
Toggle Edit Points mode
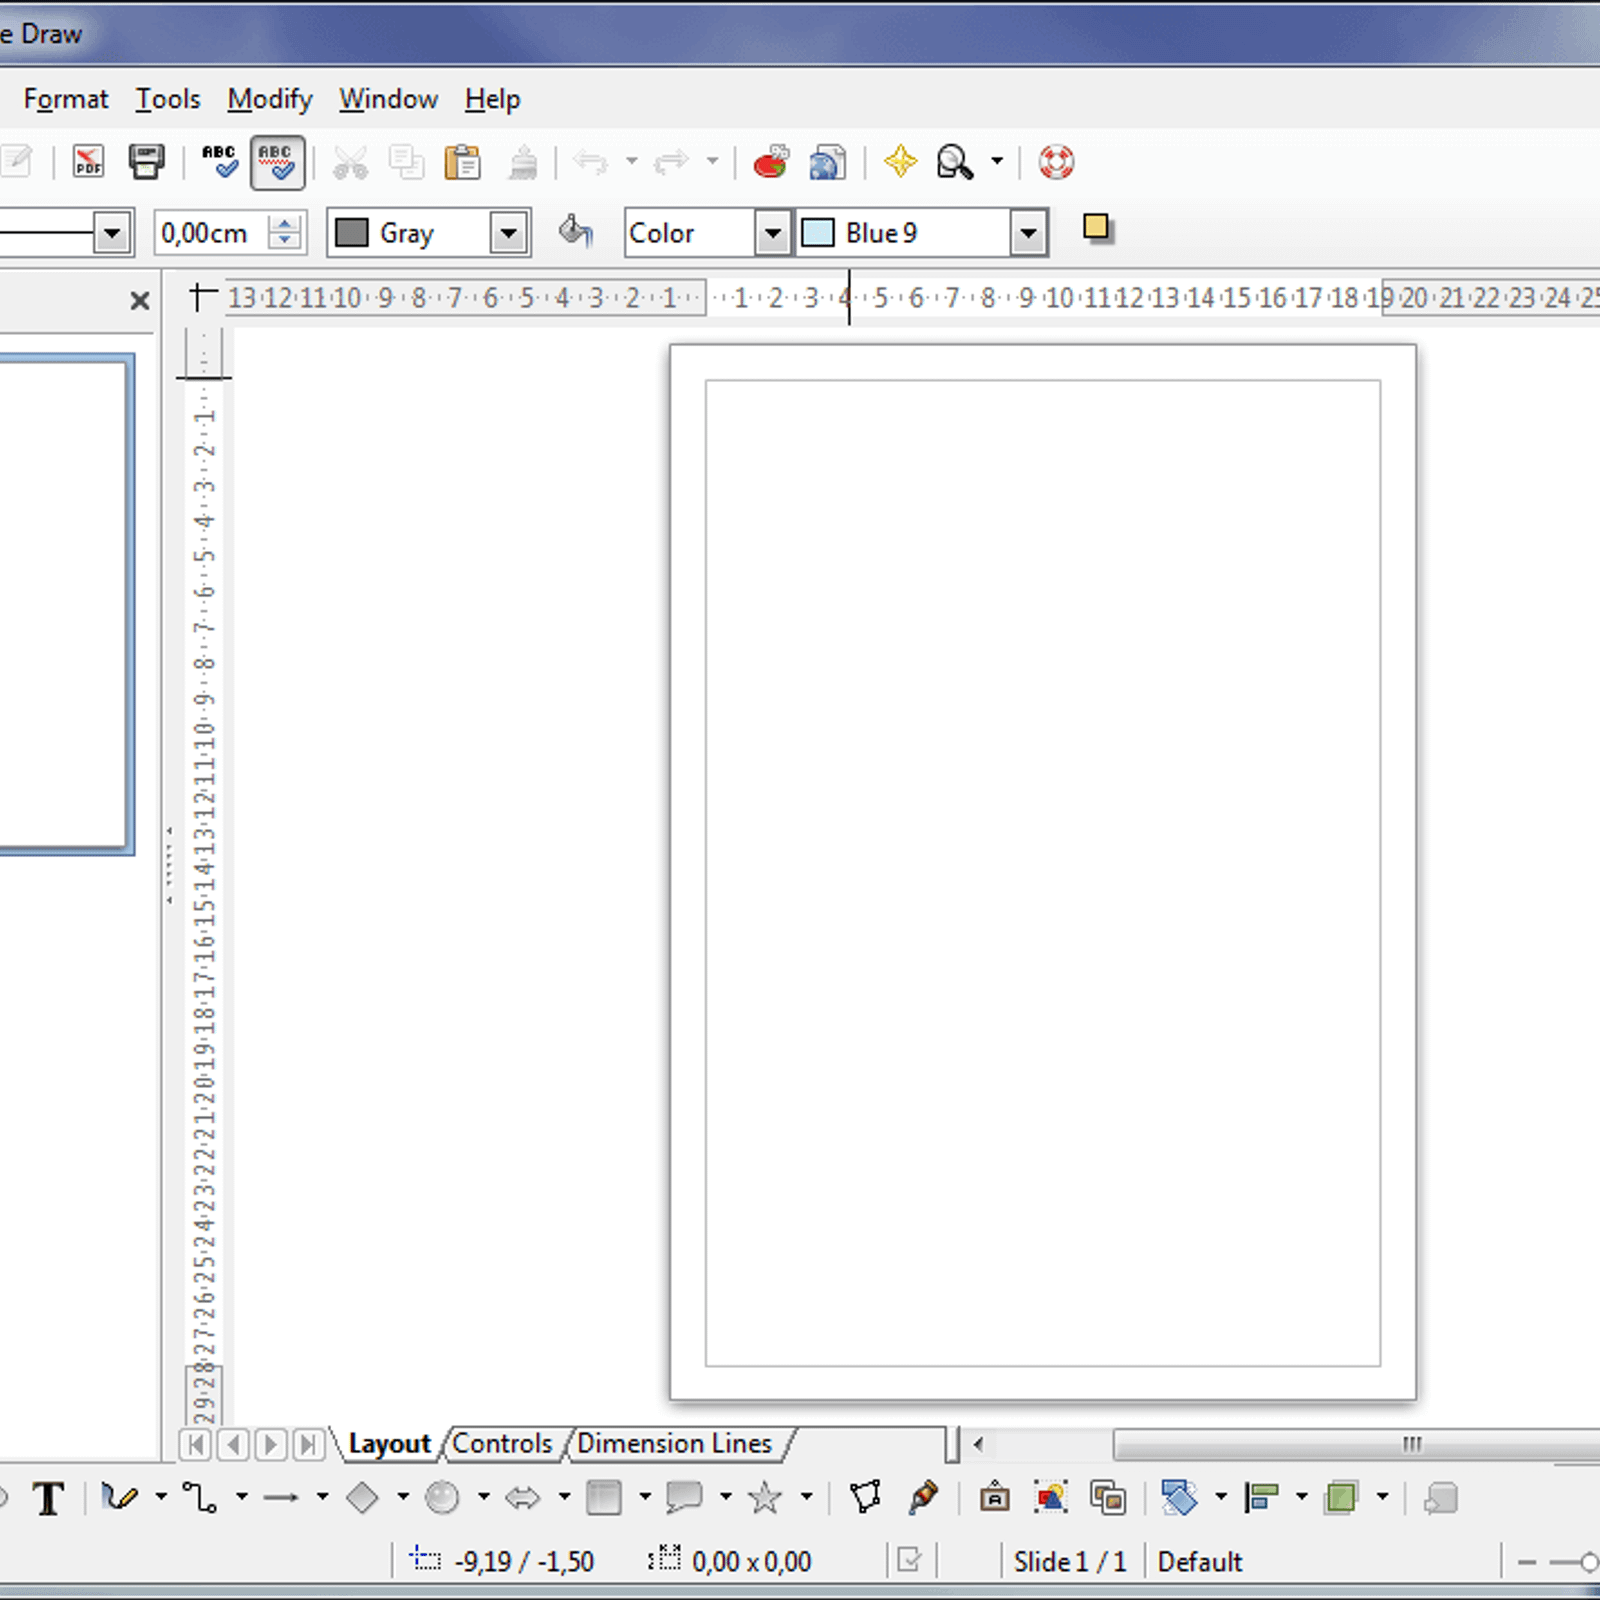(x=866, y=1498)
